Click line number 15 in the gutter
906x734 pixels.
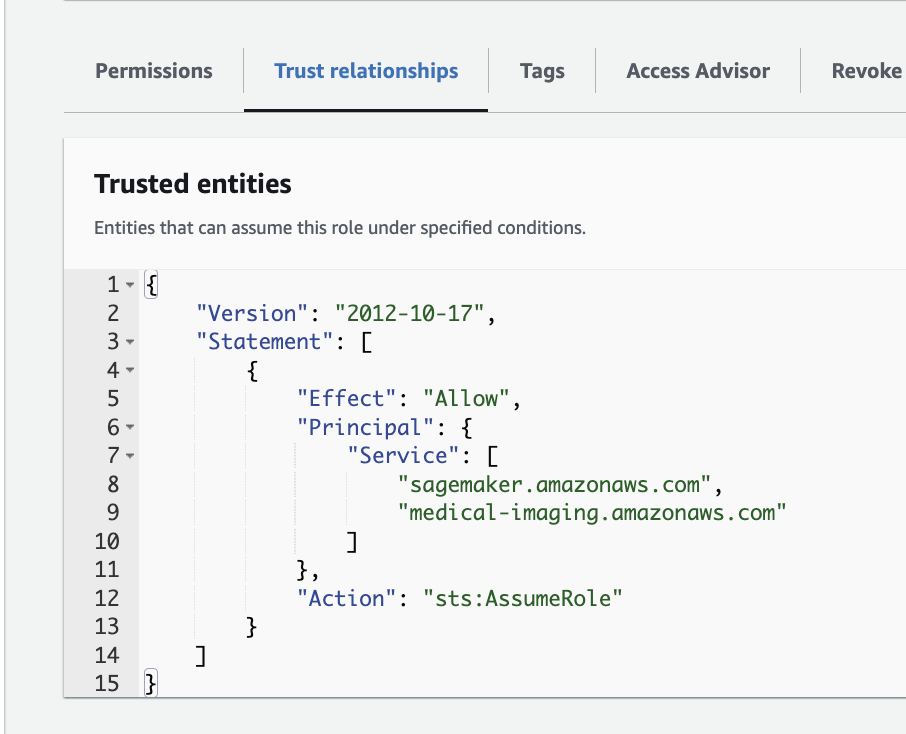107,684
